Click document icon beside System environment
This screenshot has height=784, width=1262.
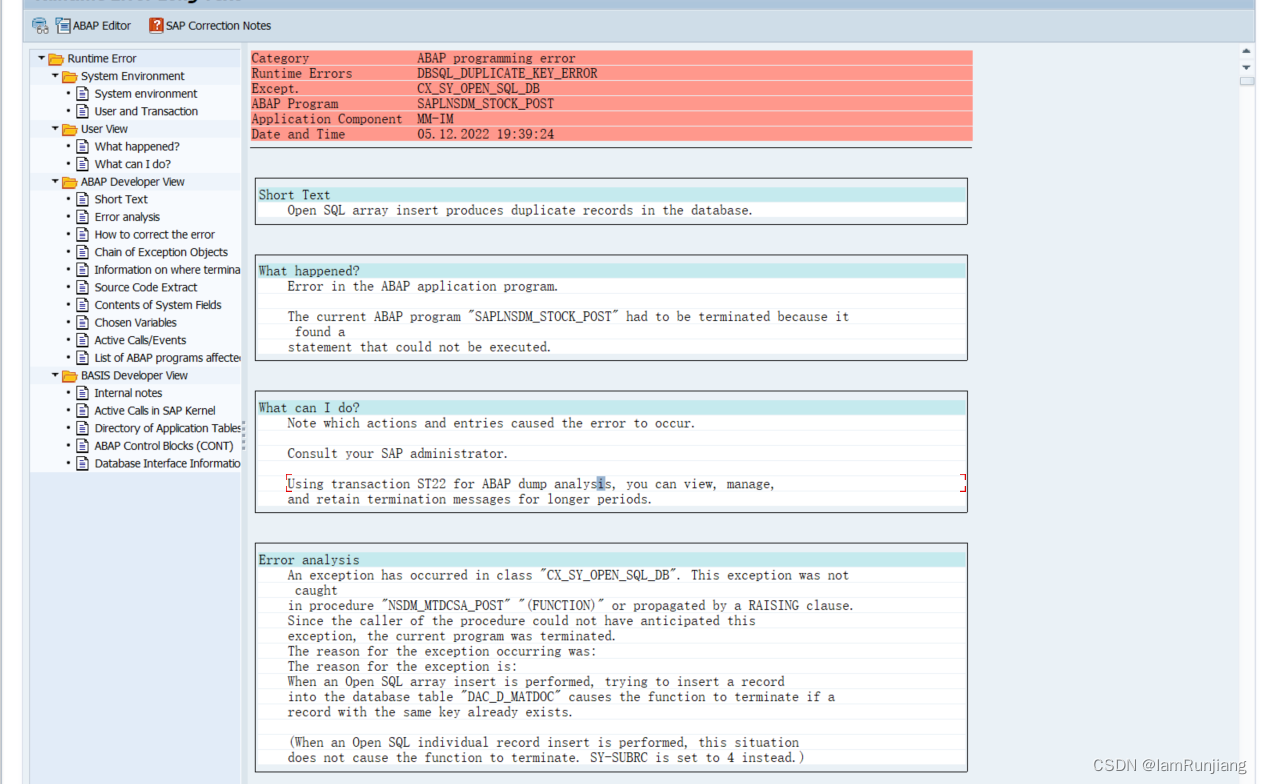(x=83, y=94)
